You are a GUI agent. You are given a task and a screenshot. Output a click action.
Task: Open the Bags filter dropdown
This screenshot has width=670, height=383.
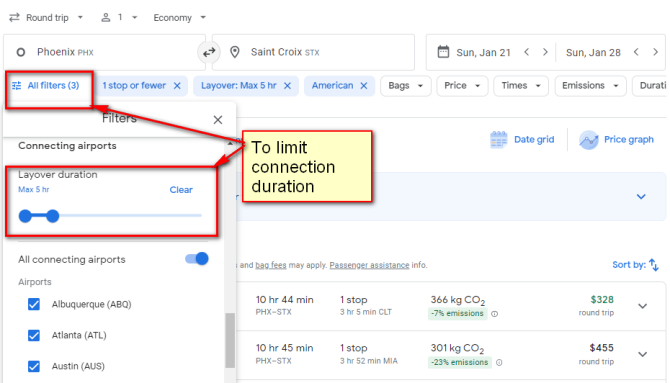pyautogui.click(x=406, y=85)
